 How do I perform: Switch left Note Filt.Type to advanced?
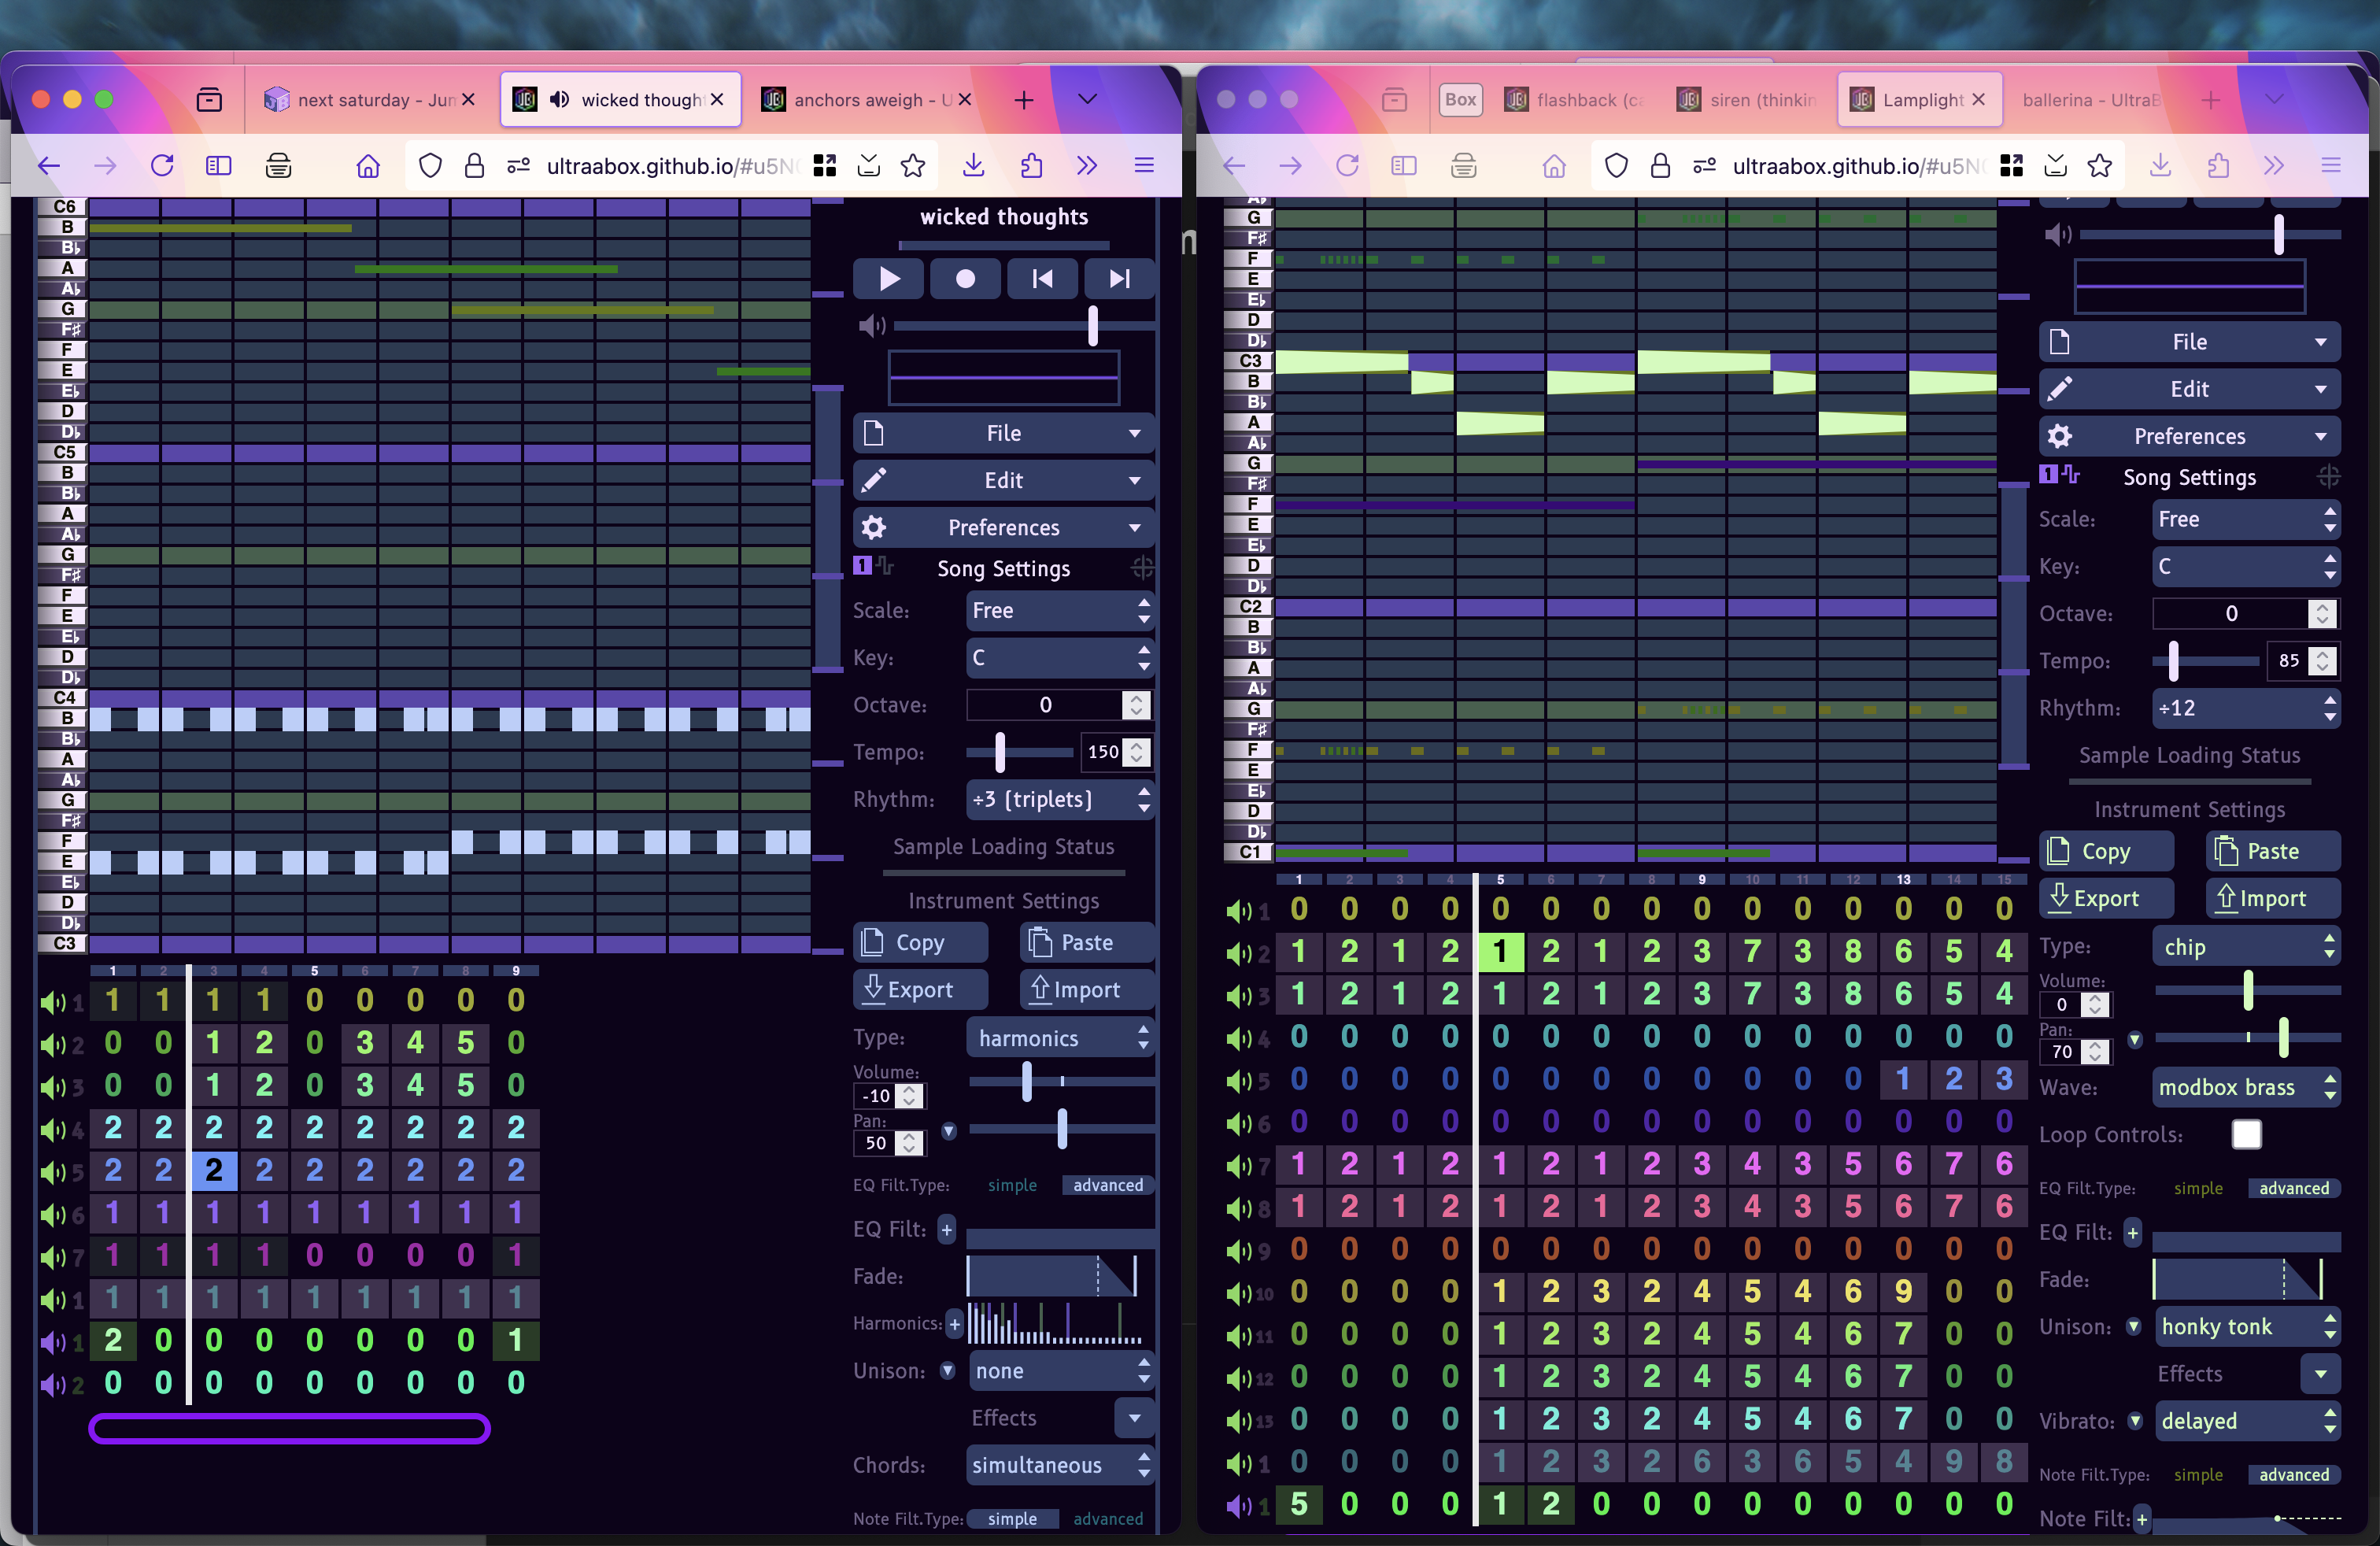(x=1107, y=1518)
